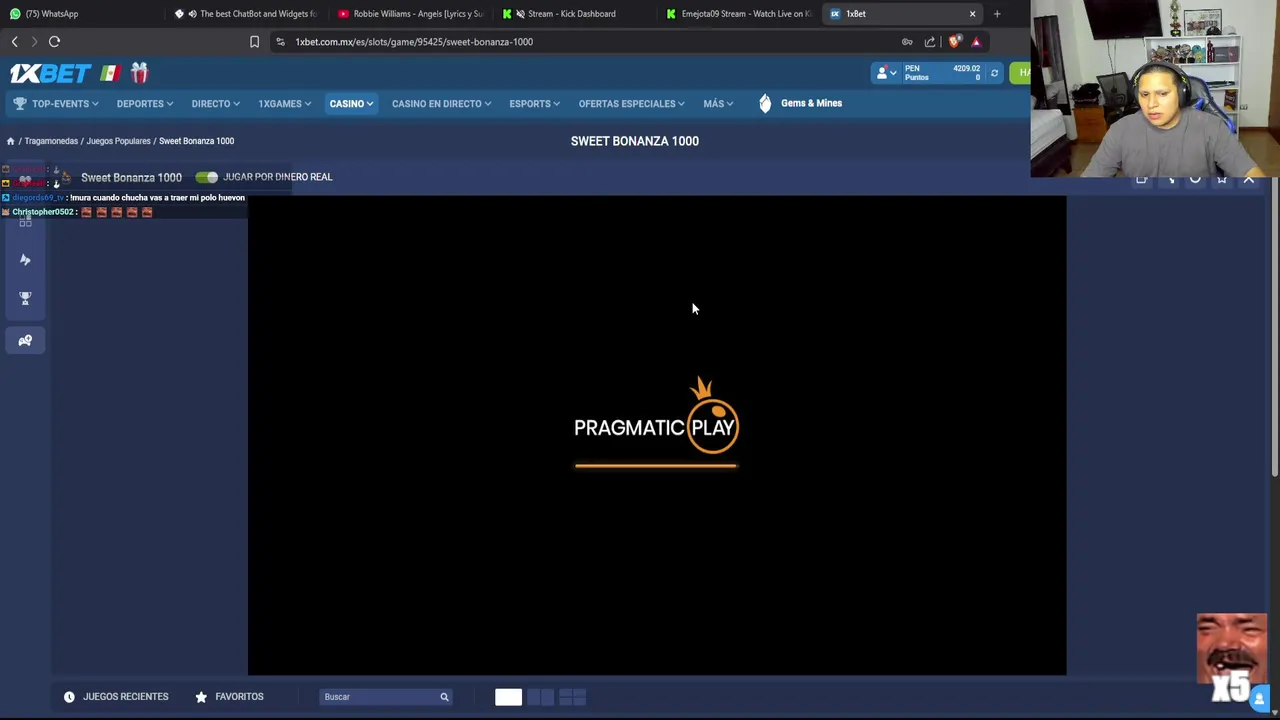Viewport: 1280px width, 720px height.
Task: Switch to the Robbie Williams Angels tab
Action: 410,14
